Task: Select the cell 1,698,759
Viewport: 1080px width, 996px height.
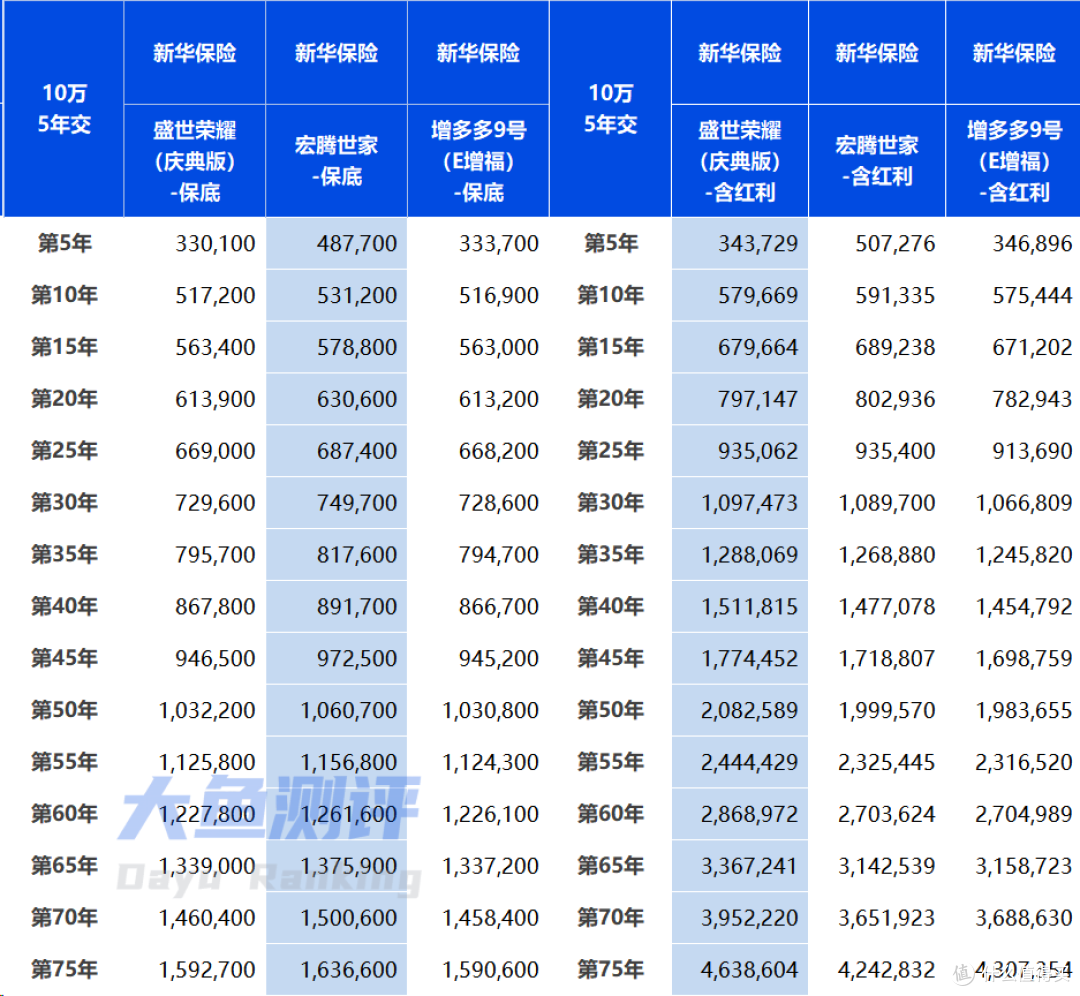Action: 1024,658
